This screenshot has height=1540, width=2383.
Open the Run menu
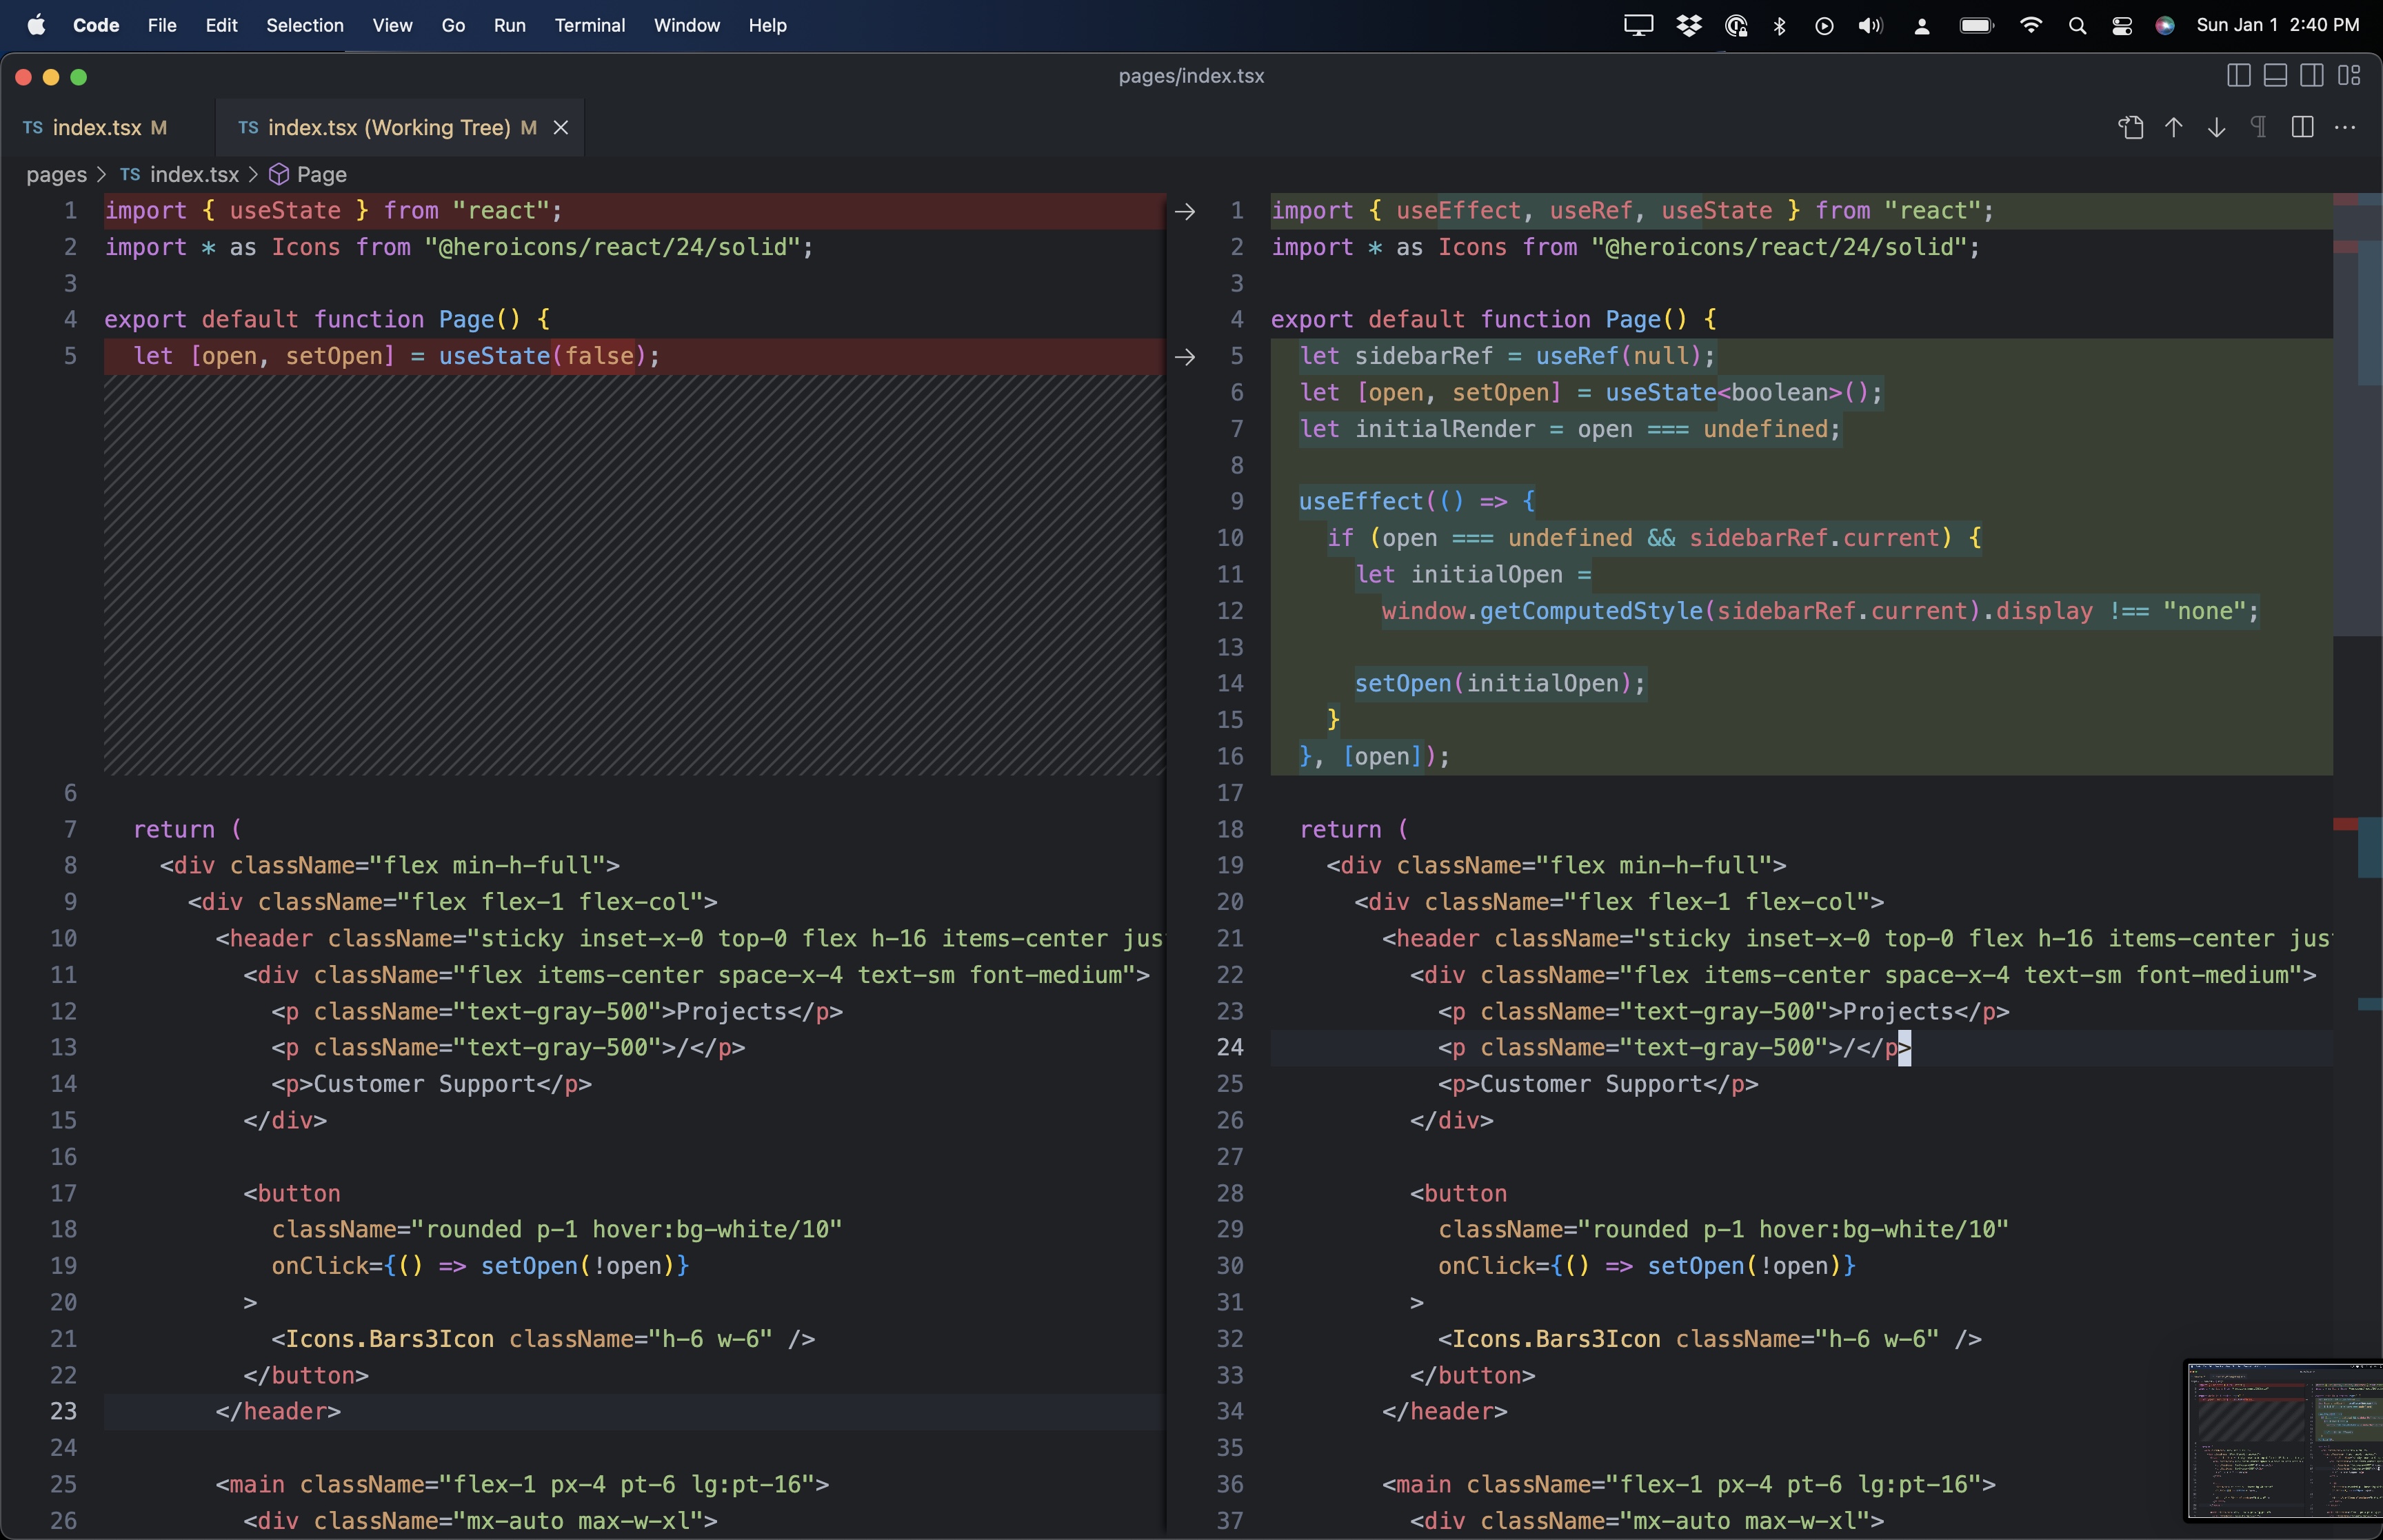509,25
